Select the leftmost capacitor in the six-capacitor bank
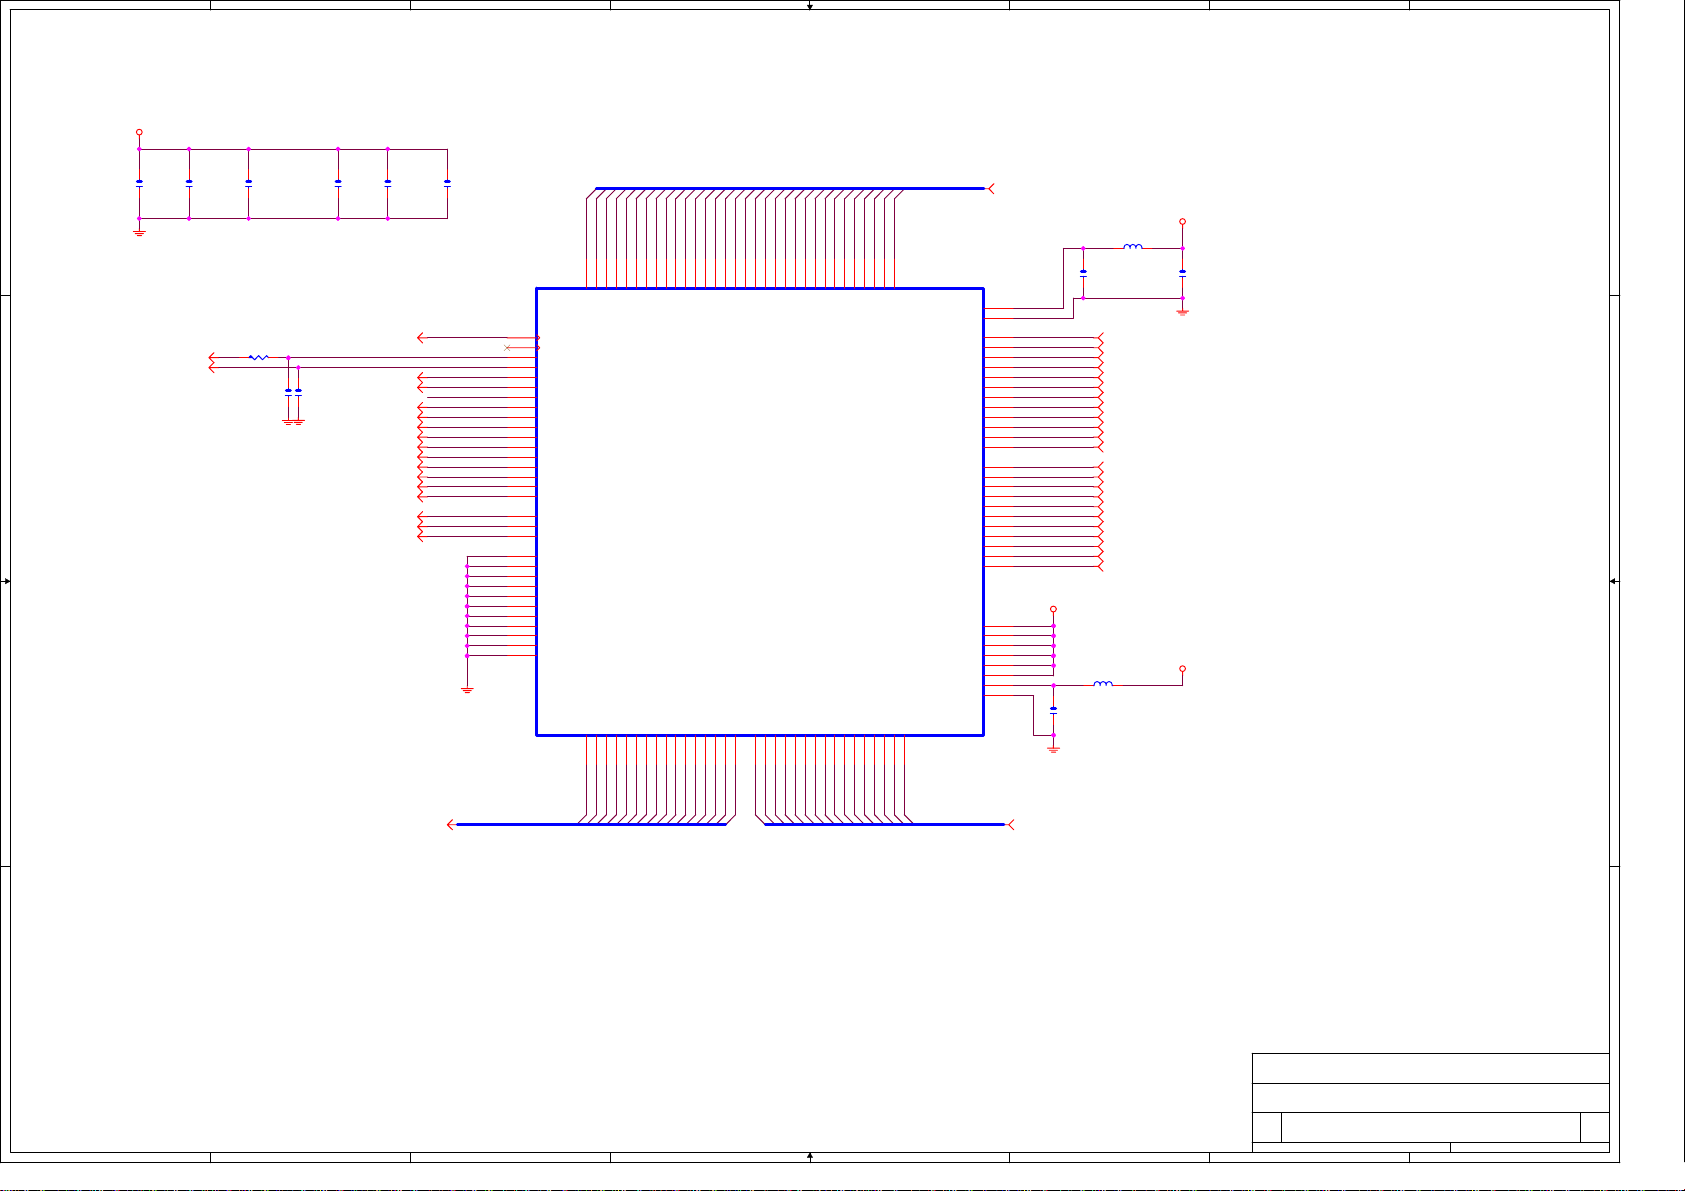Image resolution: width=1685 pixels, height=1191 pixels. (x=139, y=184)
